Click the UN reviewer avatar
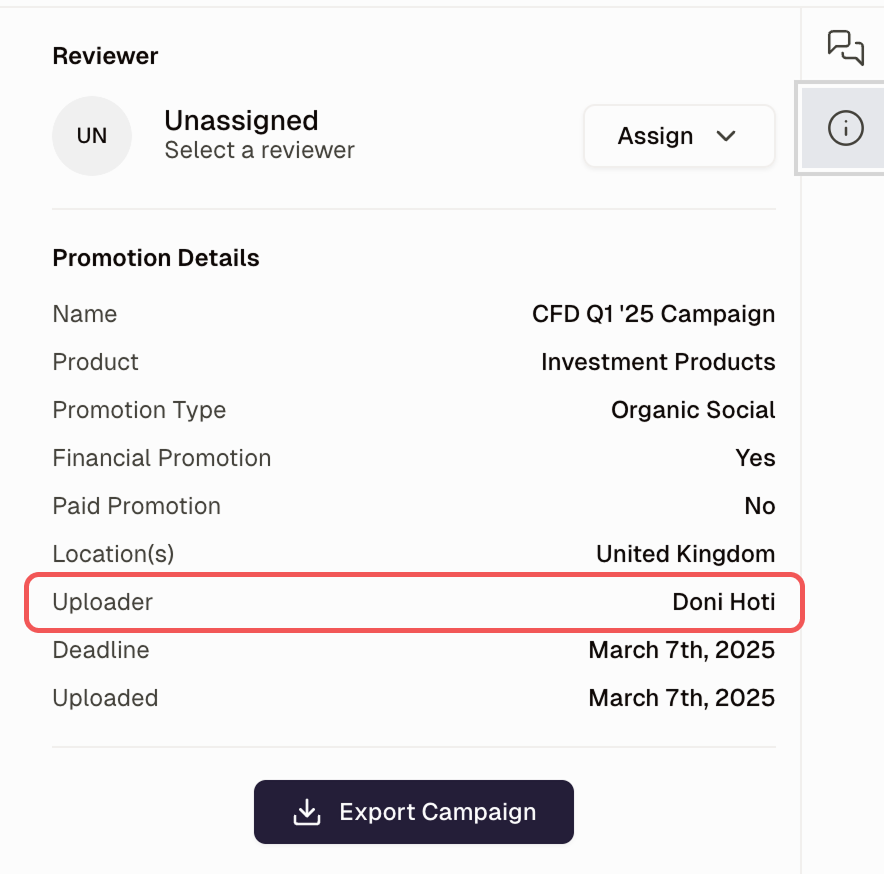 [92, 136]
